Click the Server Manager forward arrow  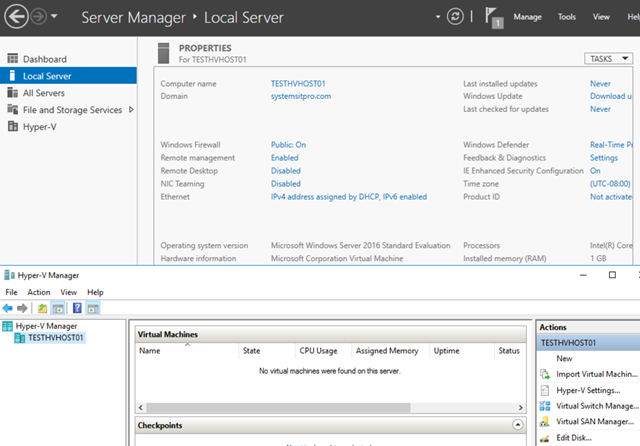pos(39,17)
